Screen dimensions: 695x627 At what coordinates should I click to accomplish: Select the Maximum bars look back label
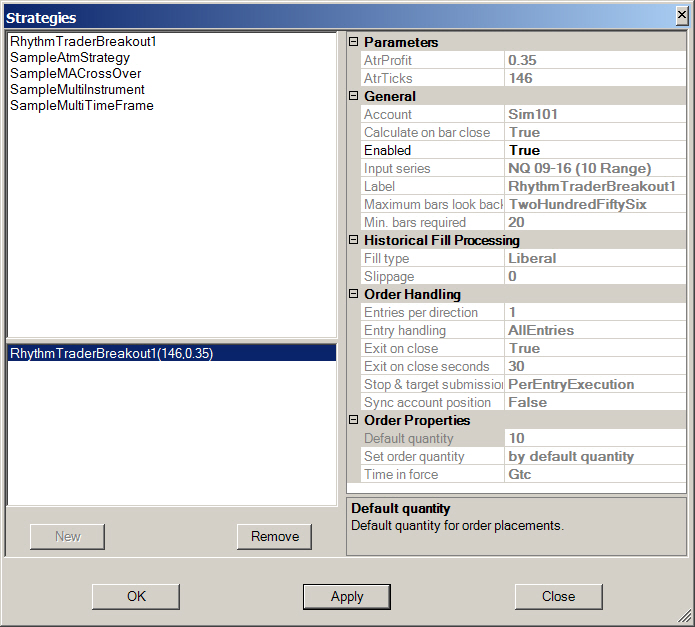coord(432,204)
